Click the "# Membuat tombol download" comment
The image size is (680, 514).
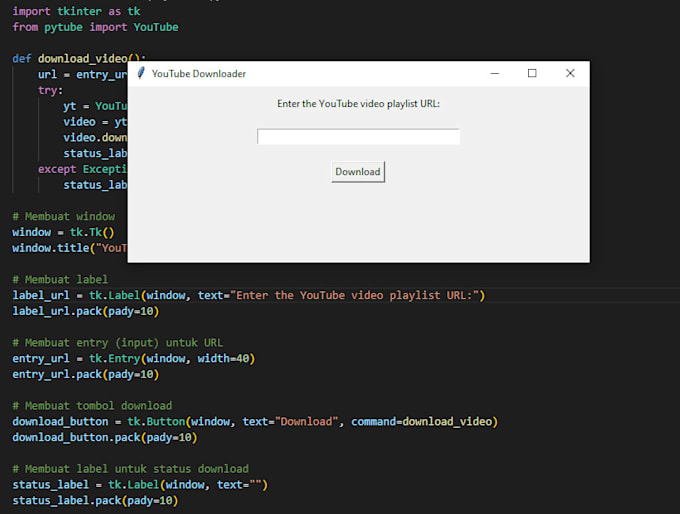click(x=92, y=406)
